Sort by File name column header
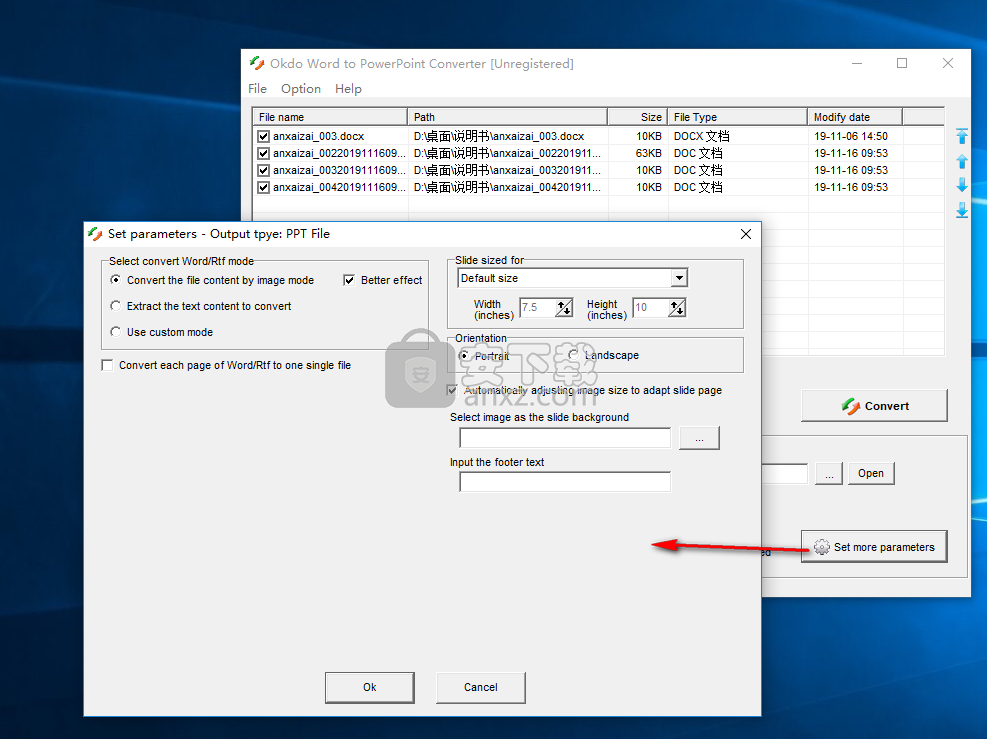Viewport: 987px width, 739px height. click(x=330, y=117)
